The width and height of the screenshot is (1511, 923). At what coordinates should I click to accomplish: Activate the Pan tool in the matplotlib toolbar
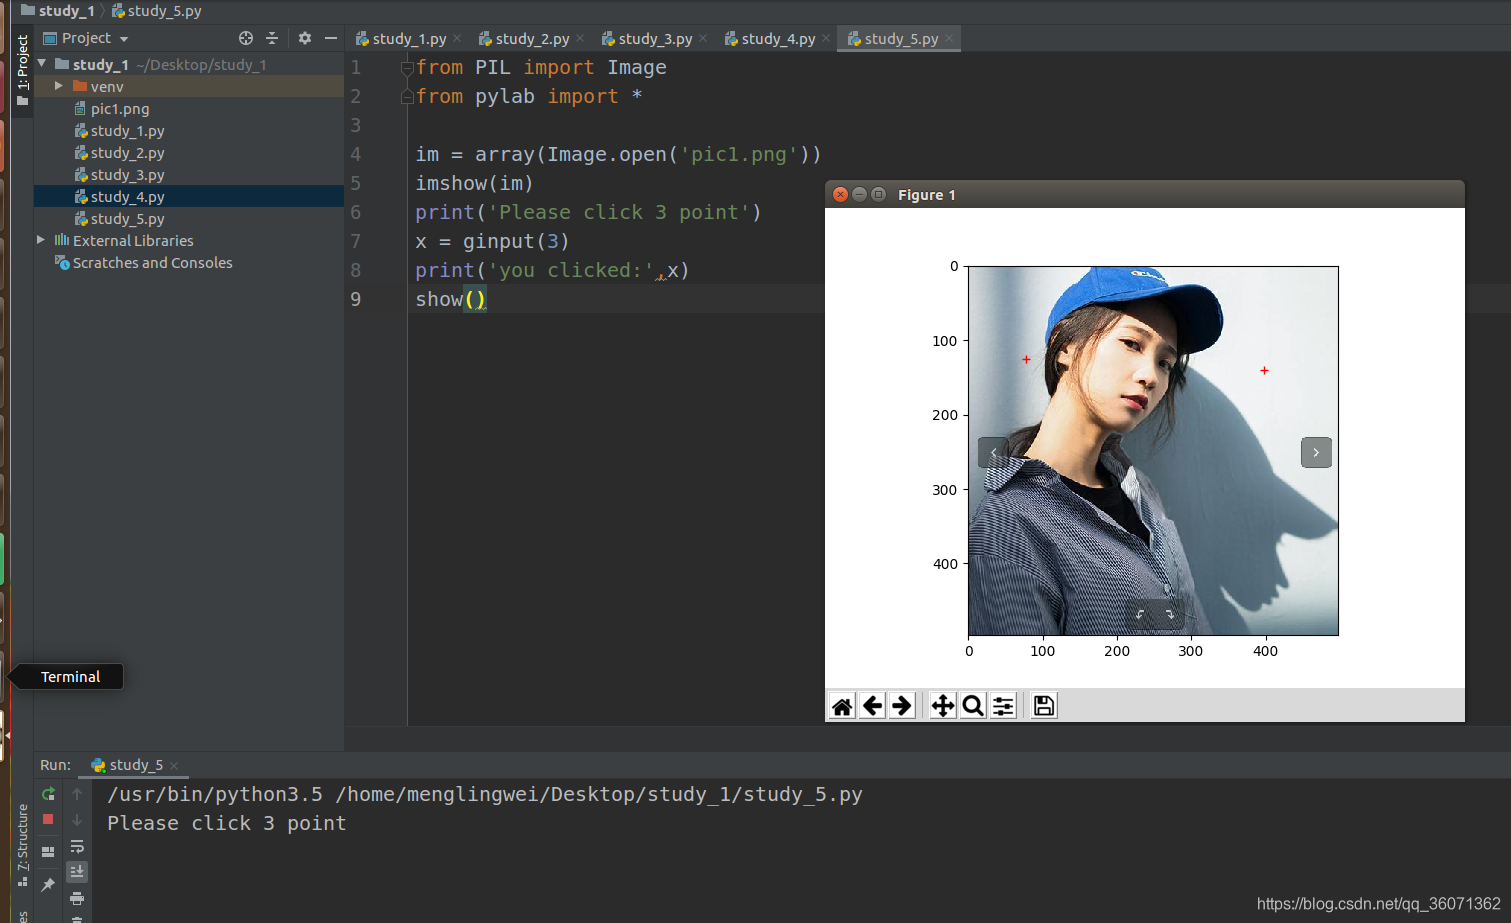pyautogui.click(x=941, y=705)
